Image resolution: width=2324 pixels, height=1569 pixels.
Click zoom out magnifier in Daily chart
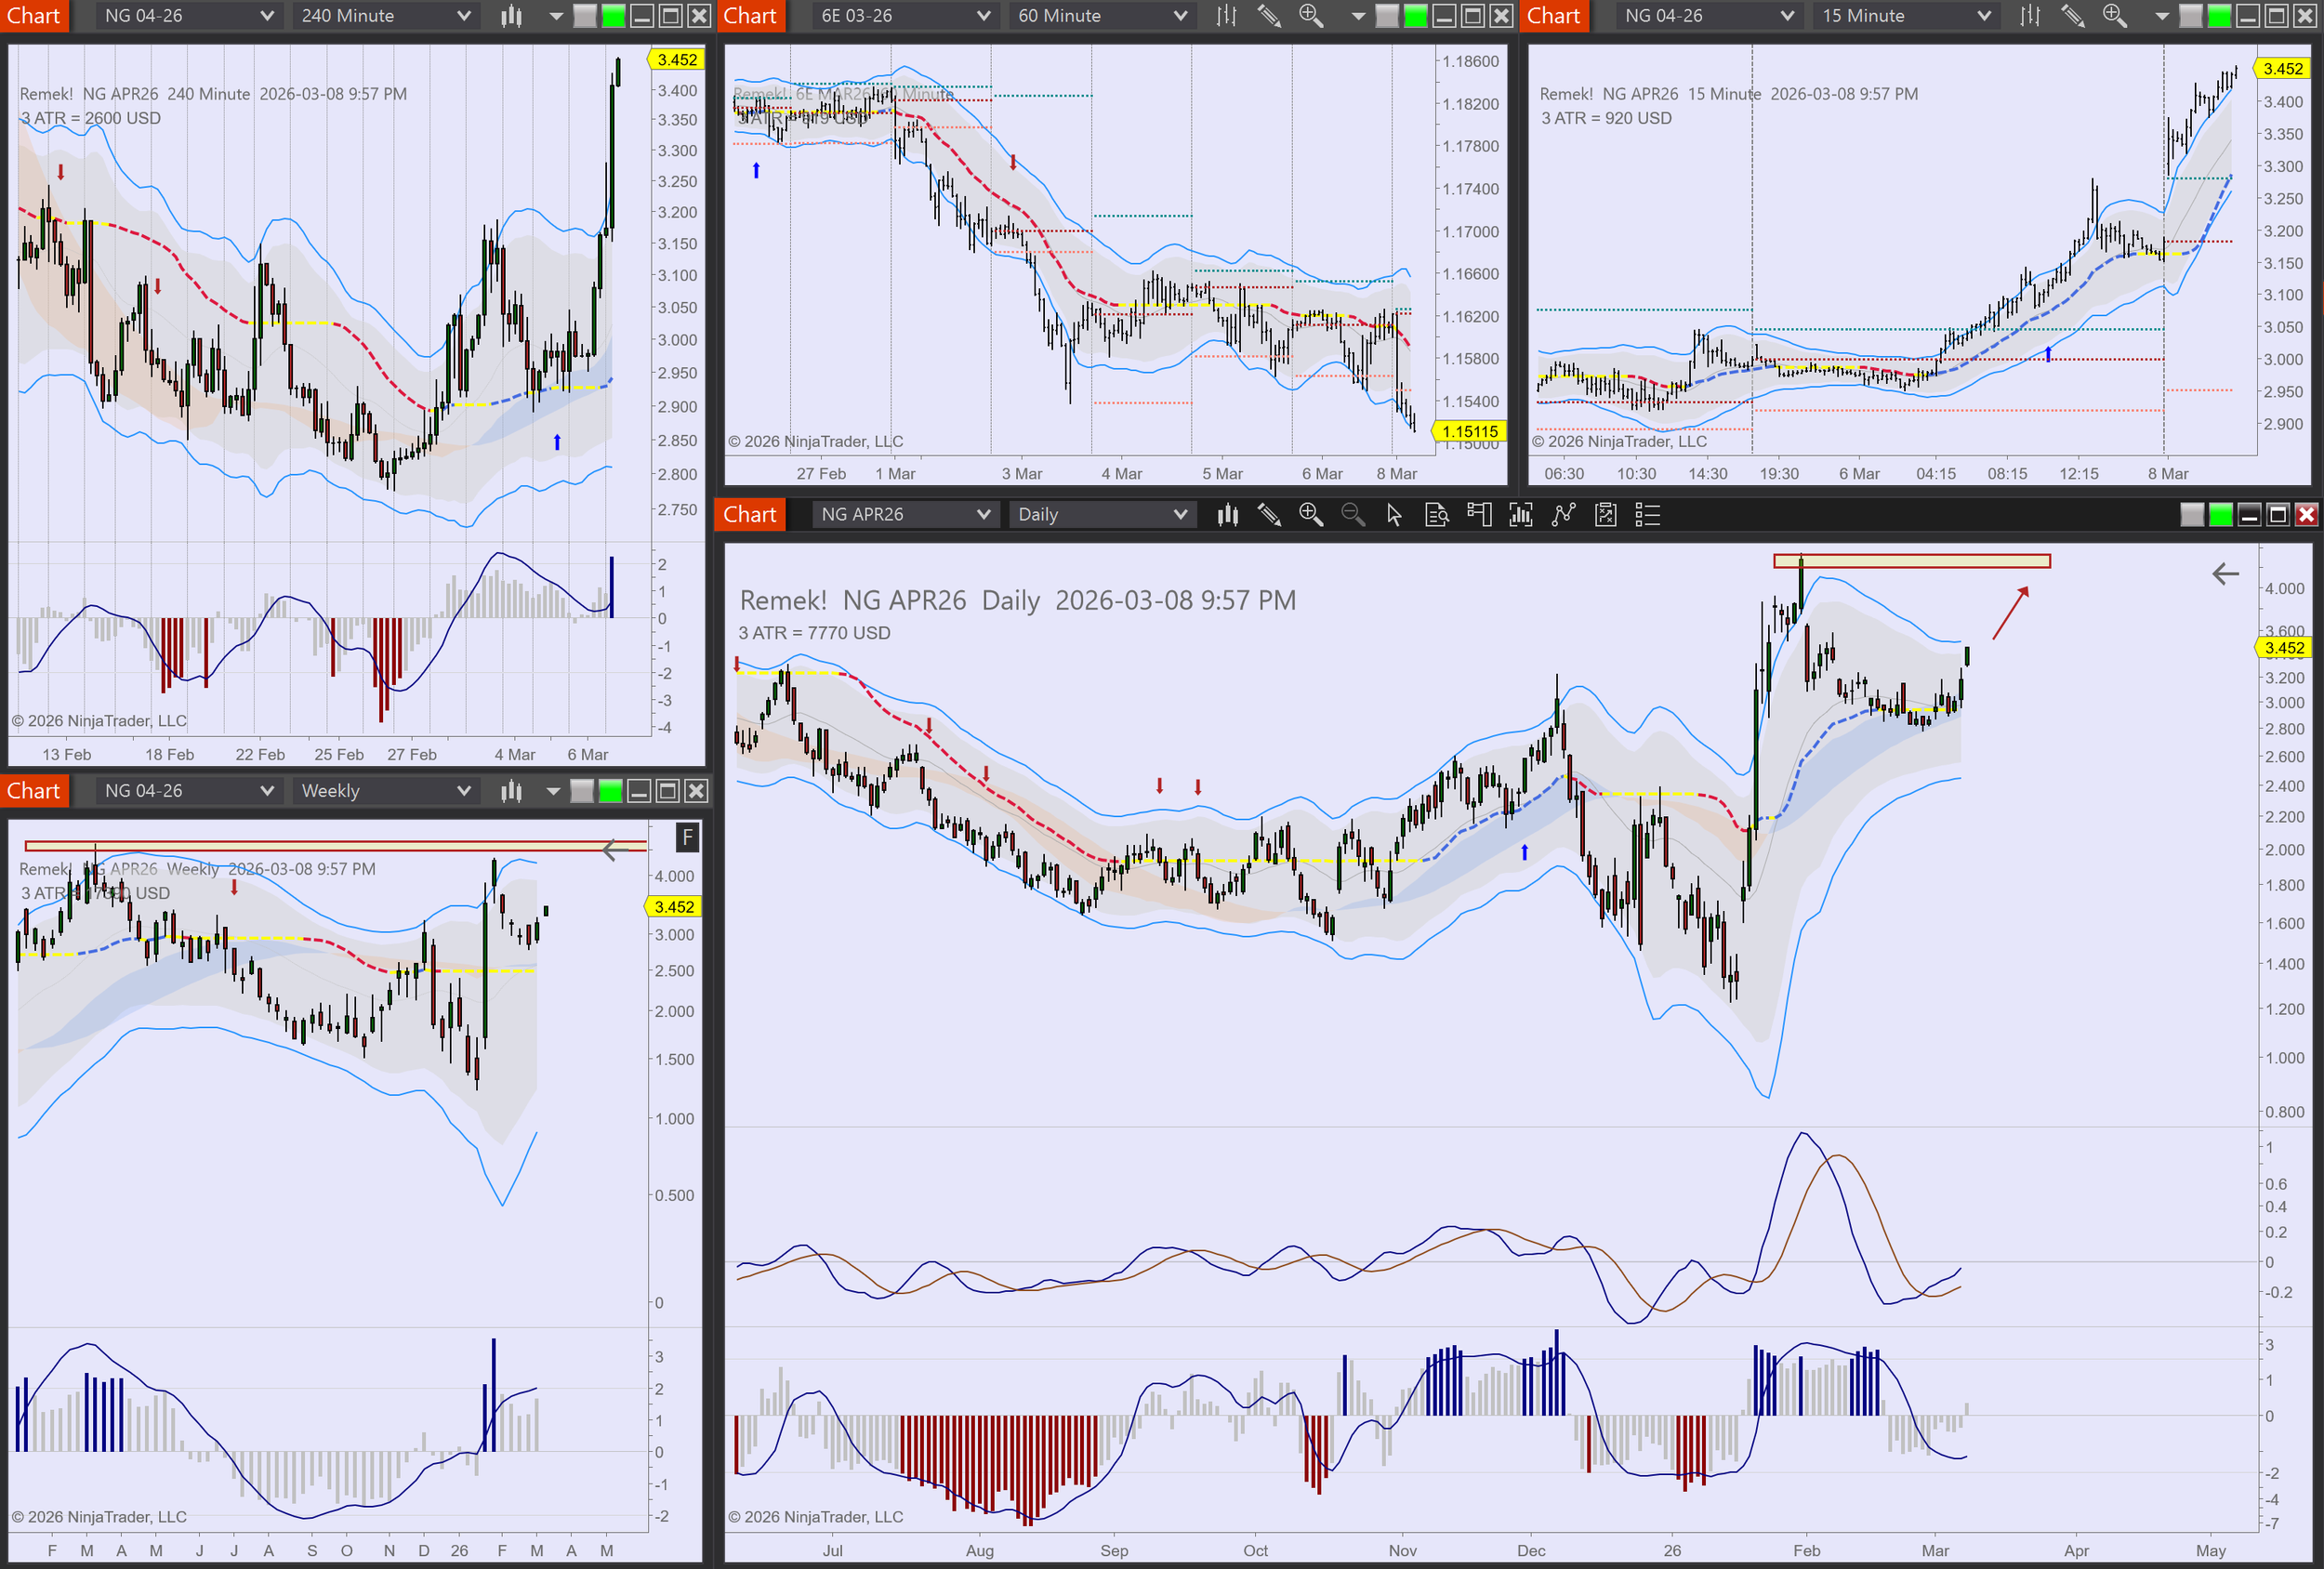click(x=1352, y=515)
